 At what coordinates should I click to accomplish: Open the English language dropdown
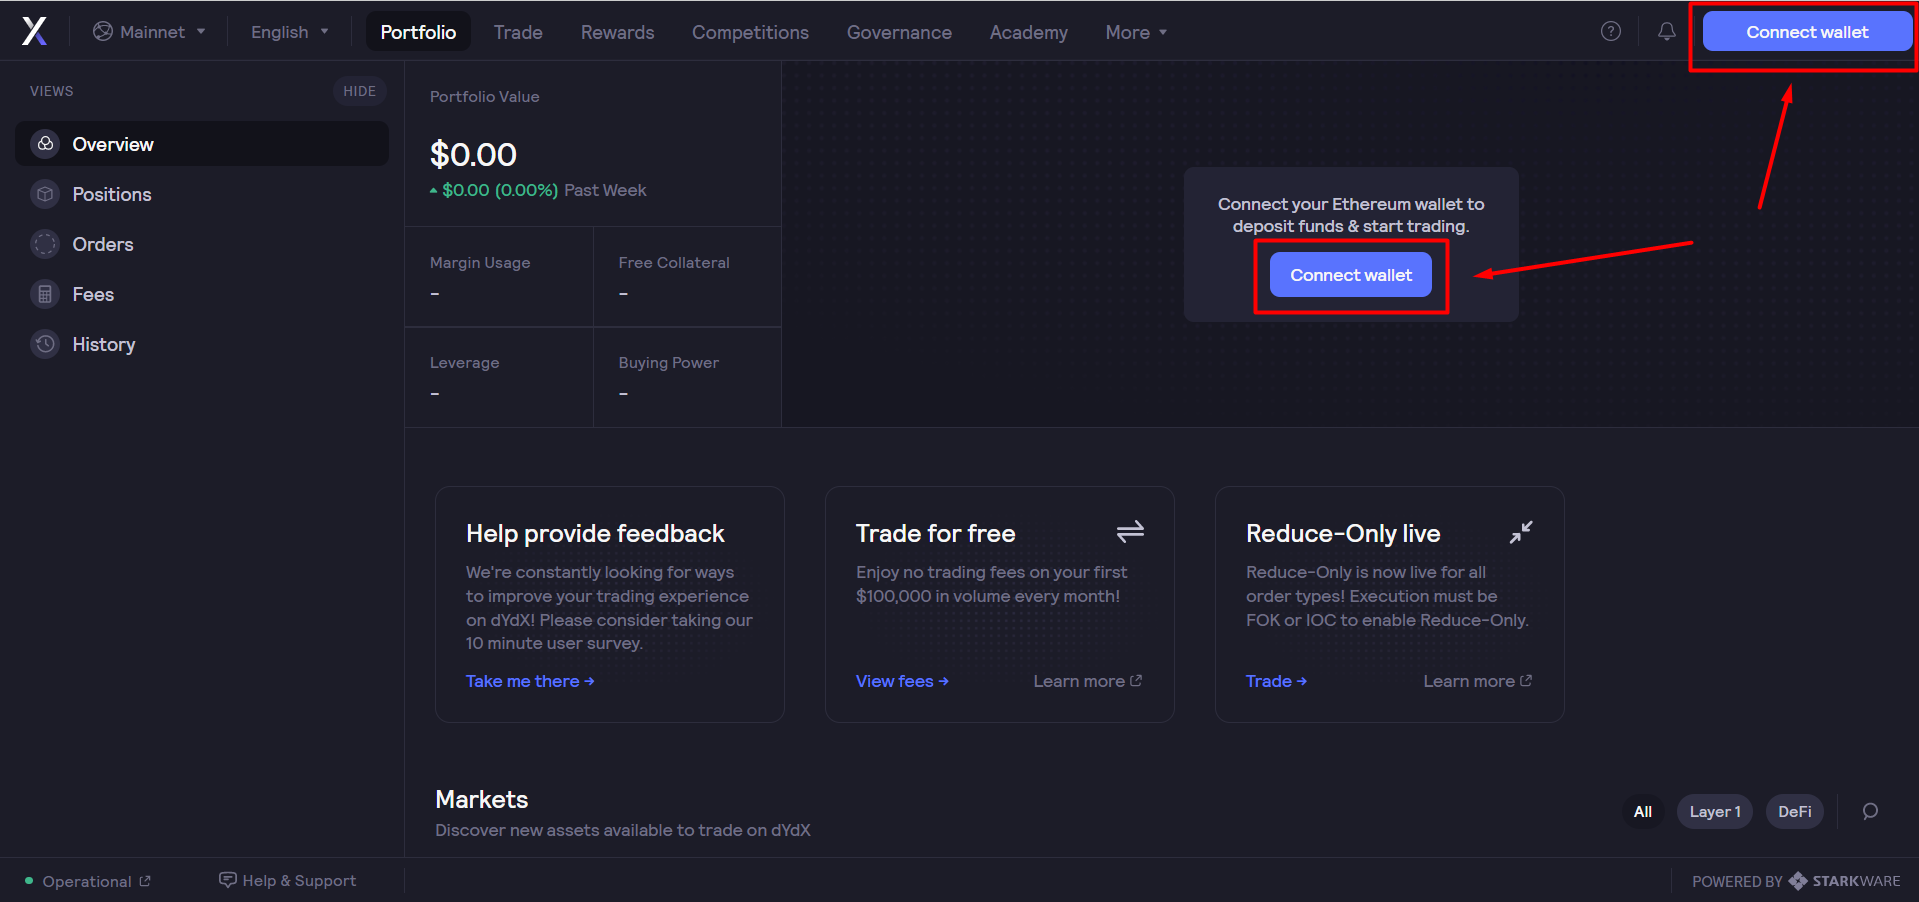[289, 32]
